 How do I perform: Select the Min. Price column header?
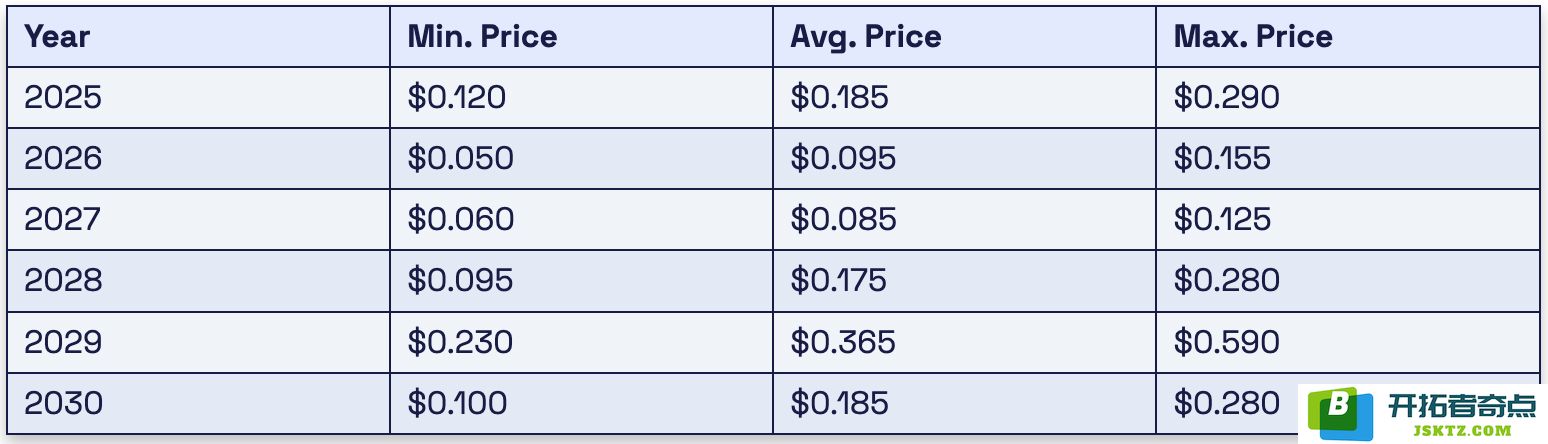581,37
